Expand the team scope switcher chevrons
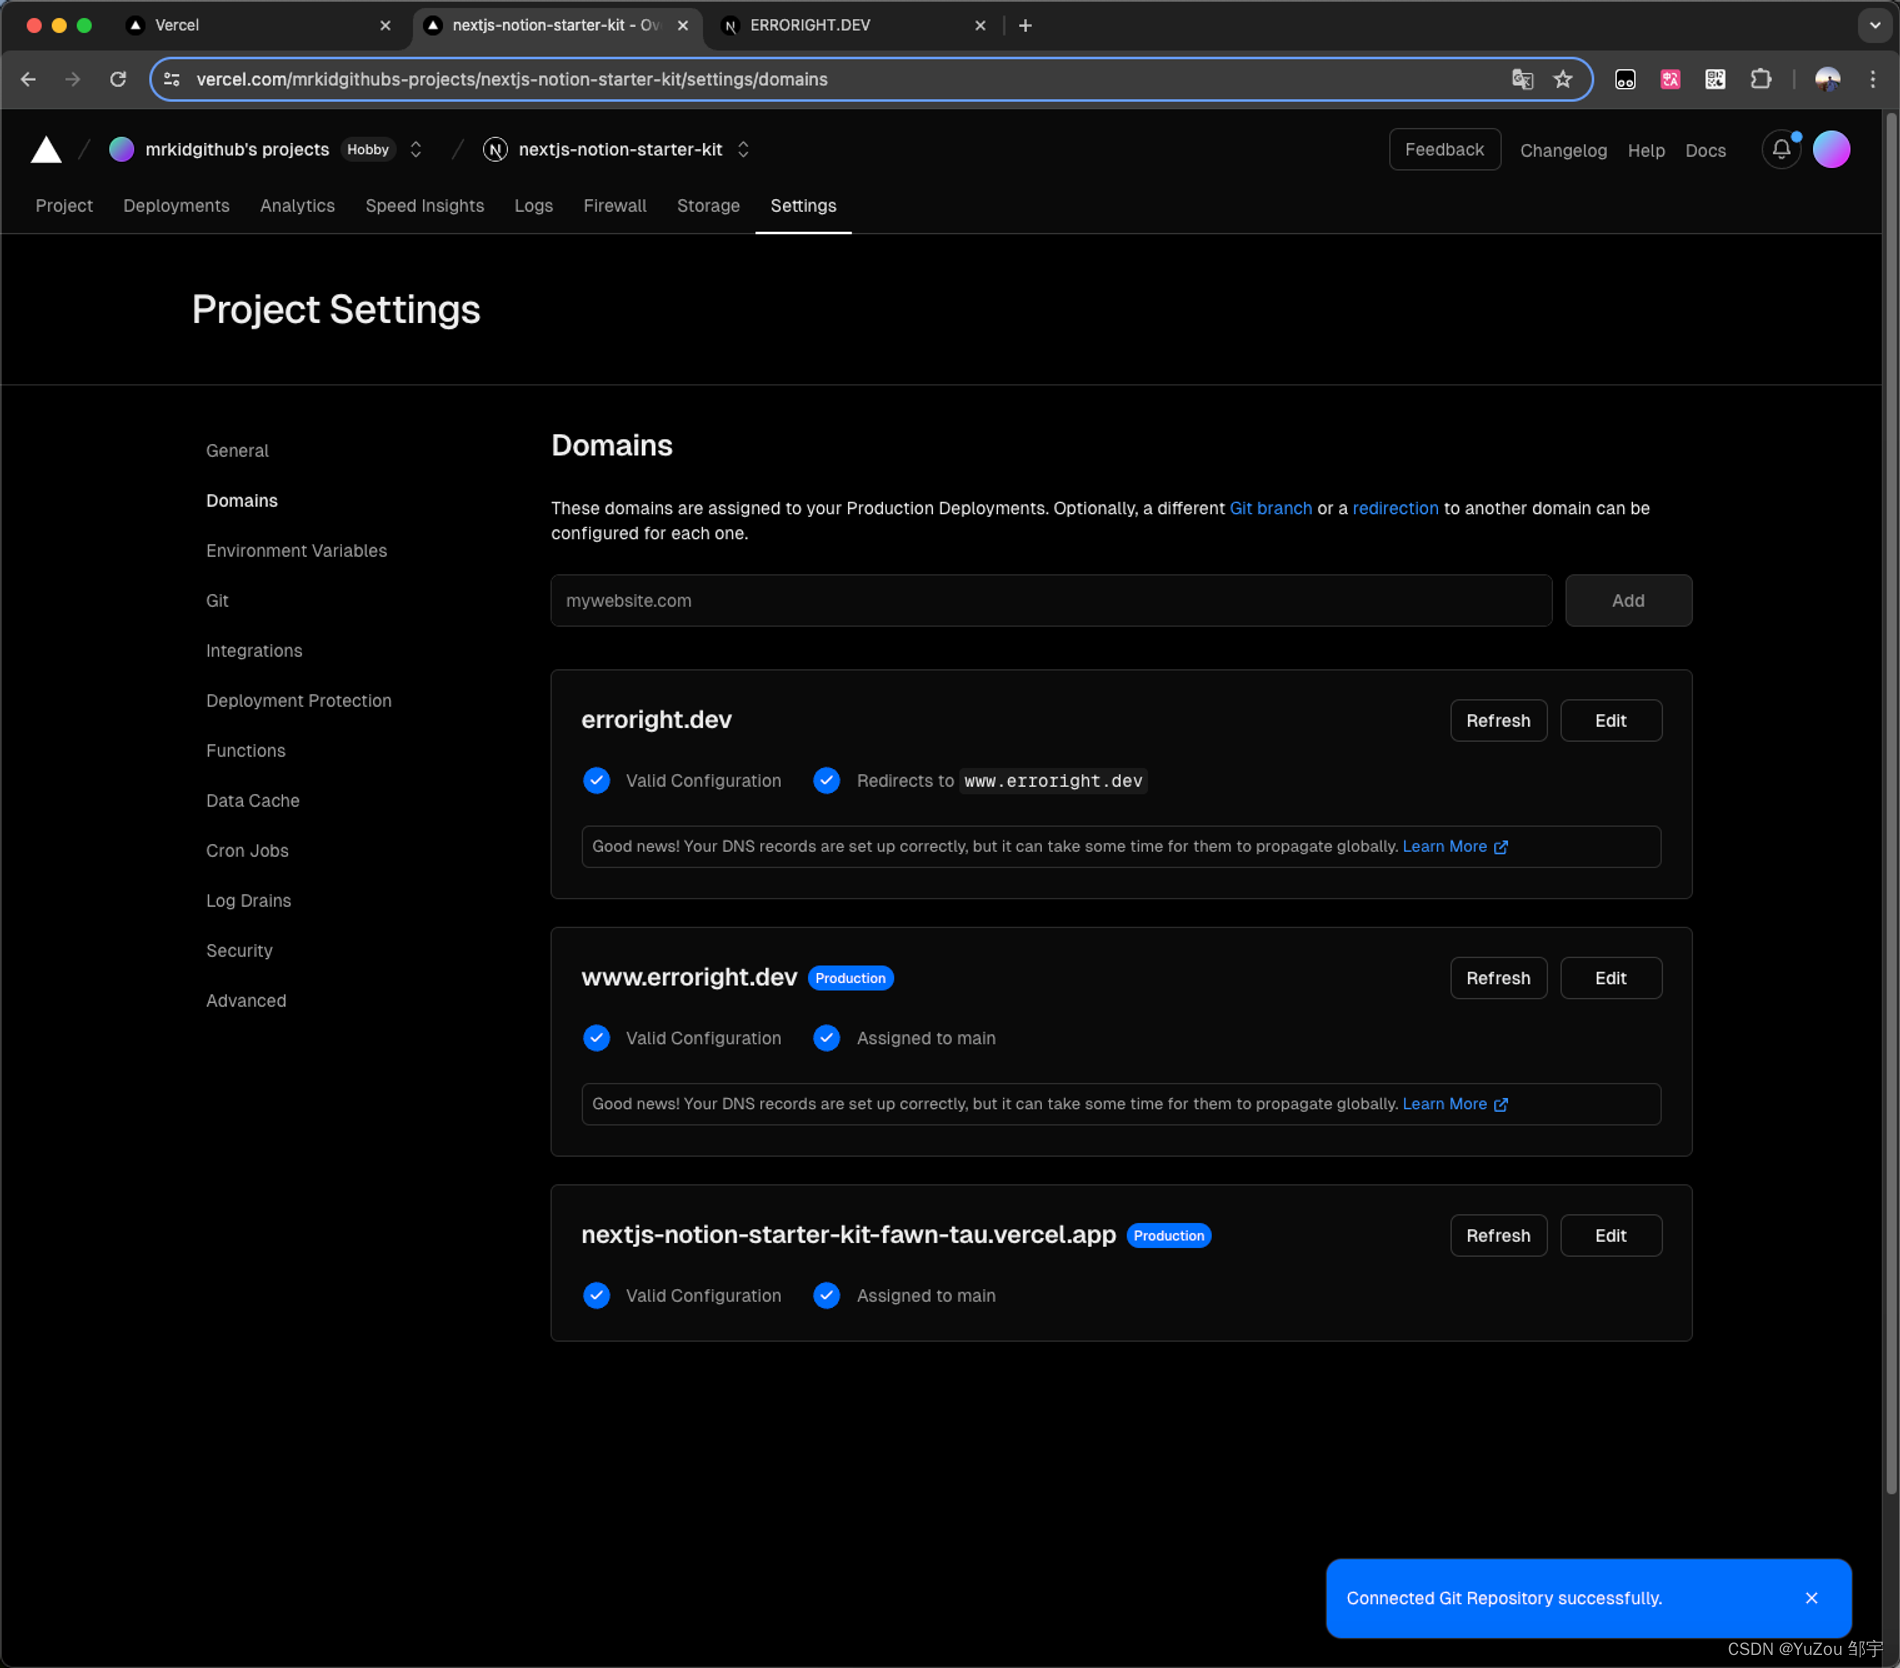 pos(416,150)
